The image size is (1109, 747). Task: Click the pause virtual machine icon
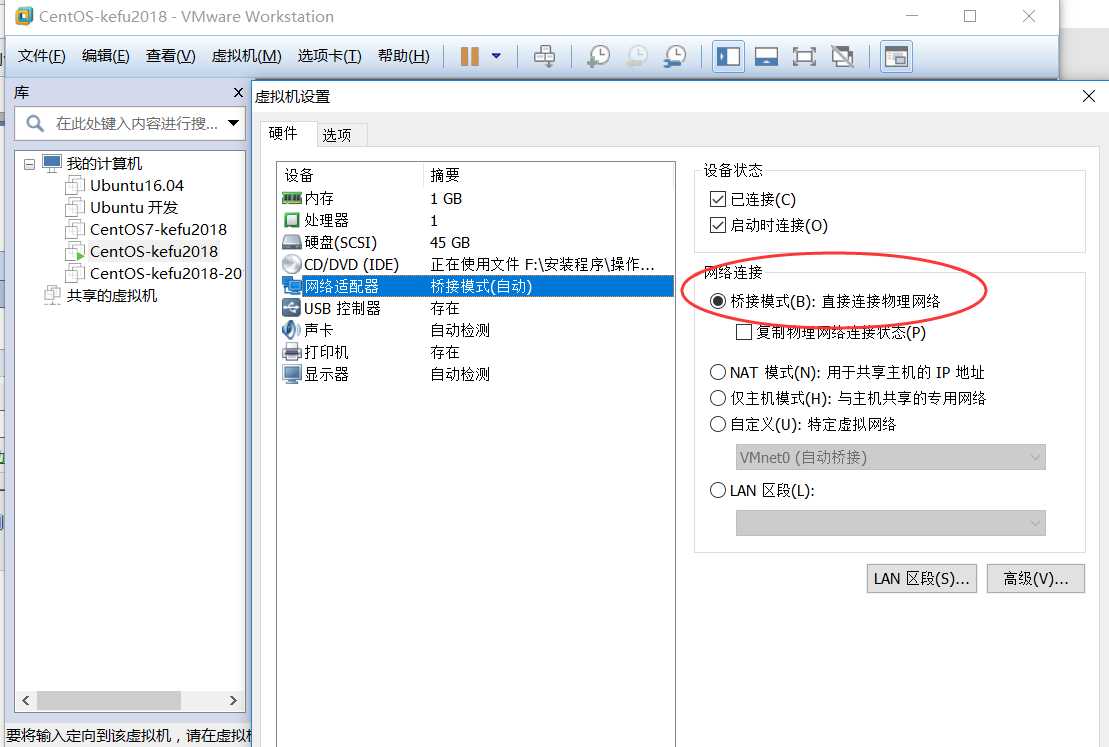(x=470, y=56)
